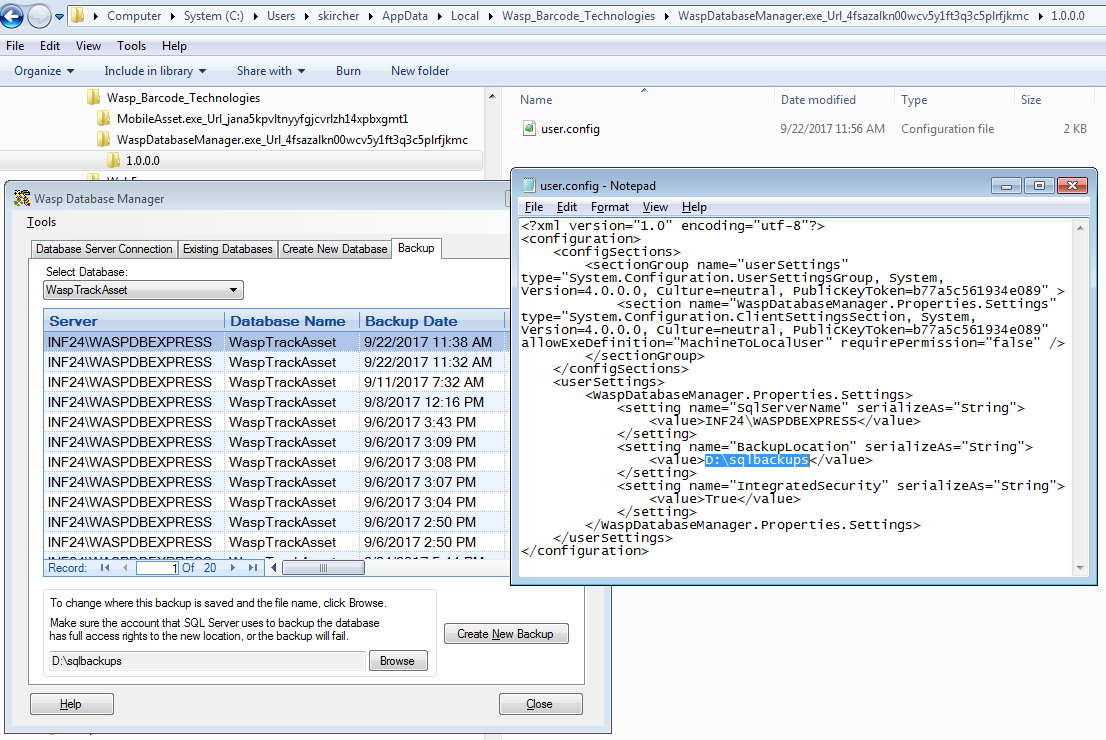Click Database Name column header
Screen dimensions: 1106x740
pos(292,321)
